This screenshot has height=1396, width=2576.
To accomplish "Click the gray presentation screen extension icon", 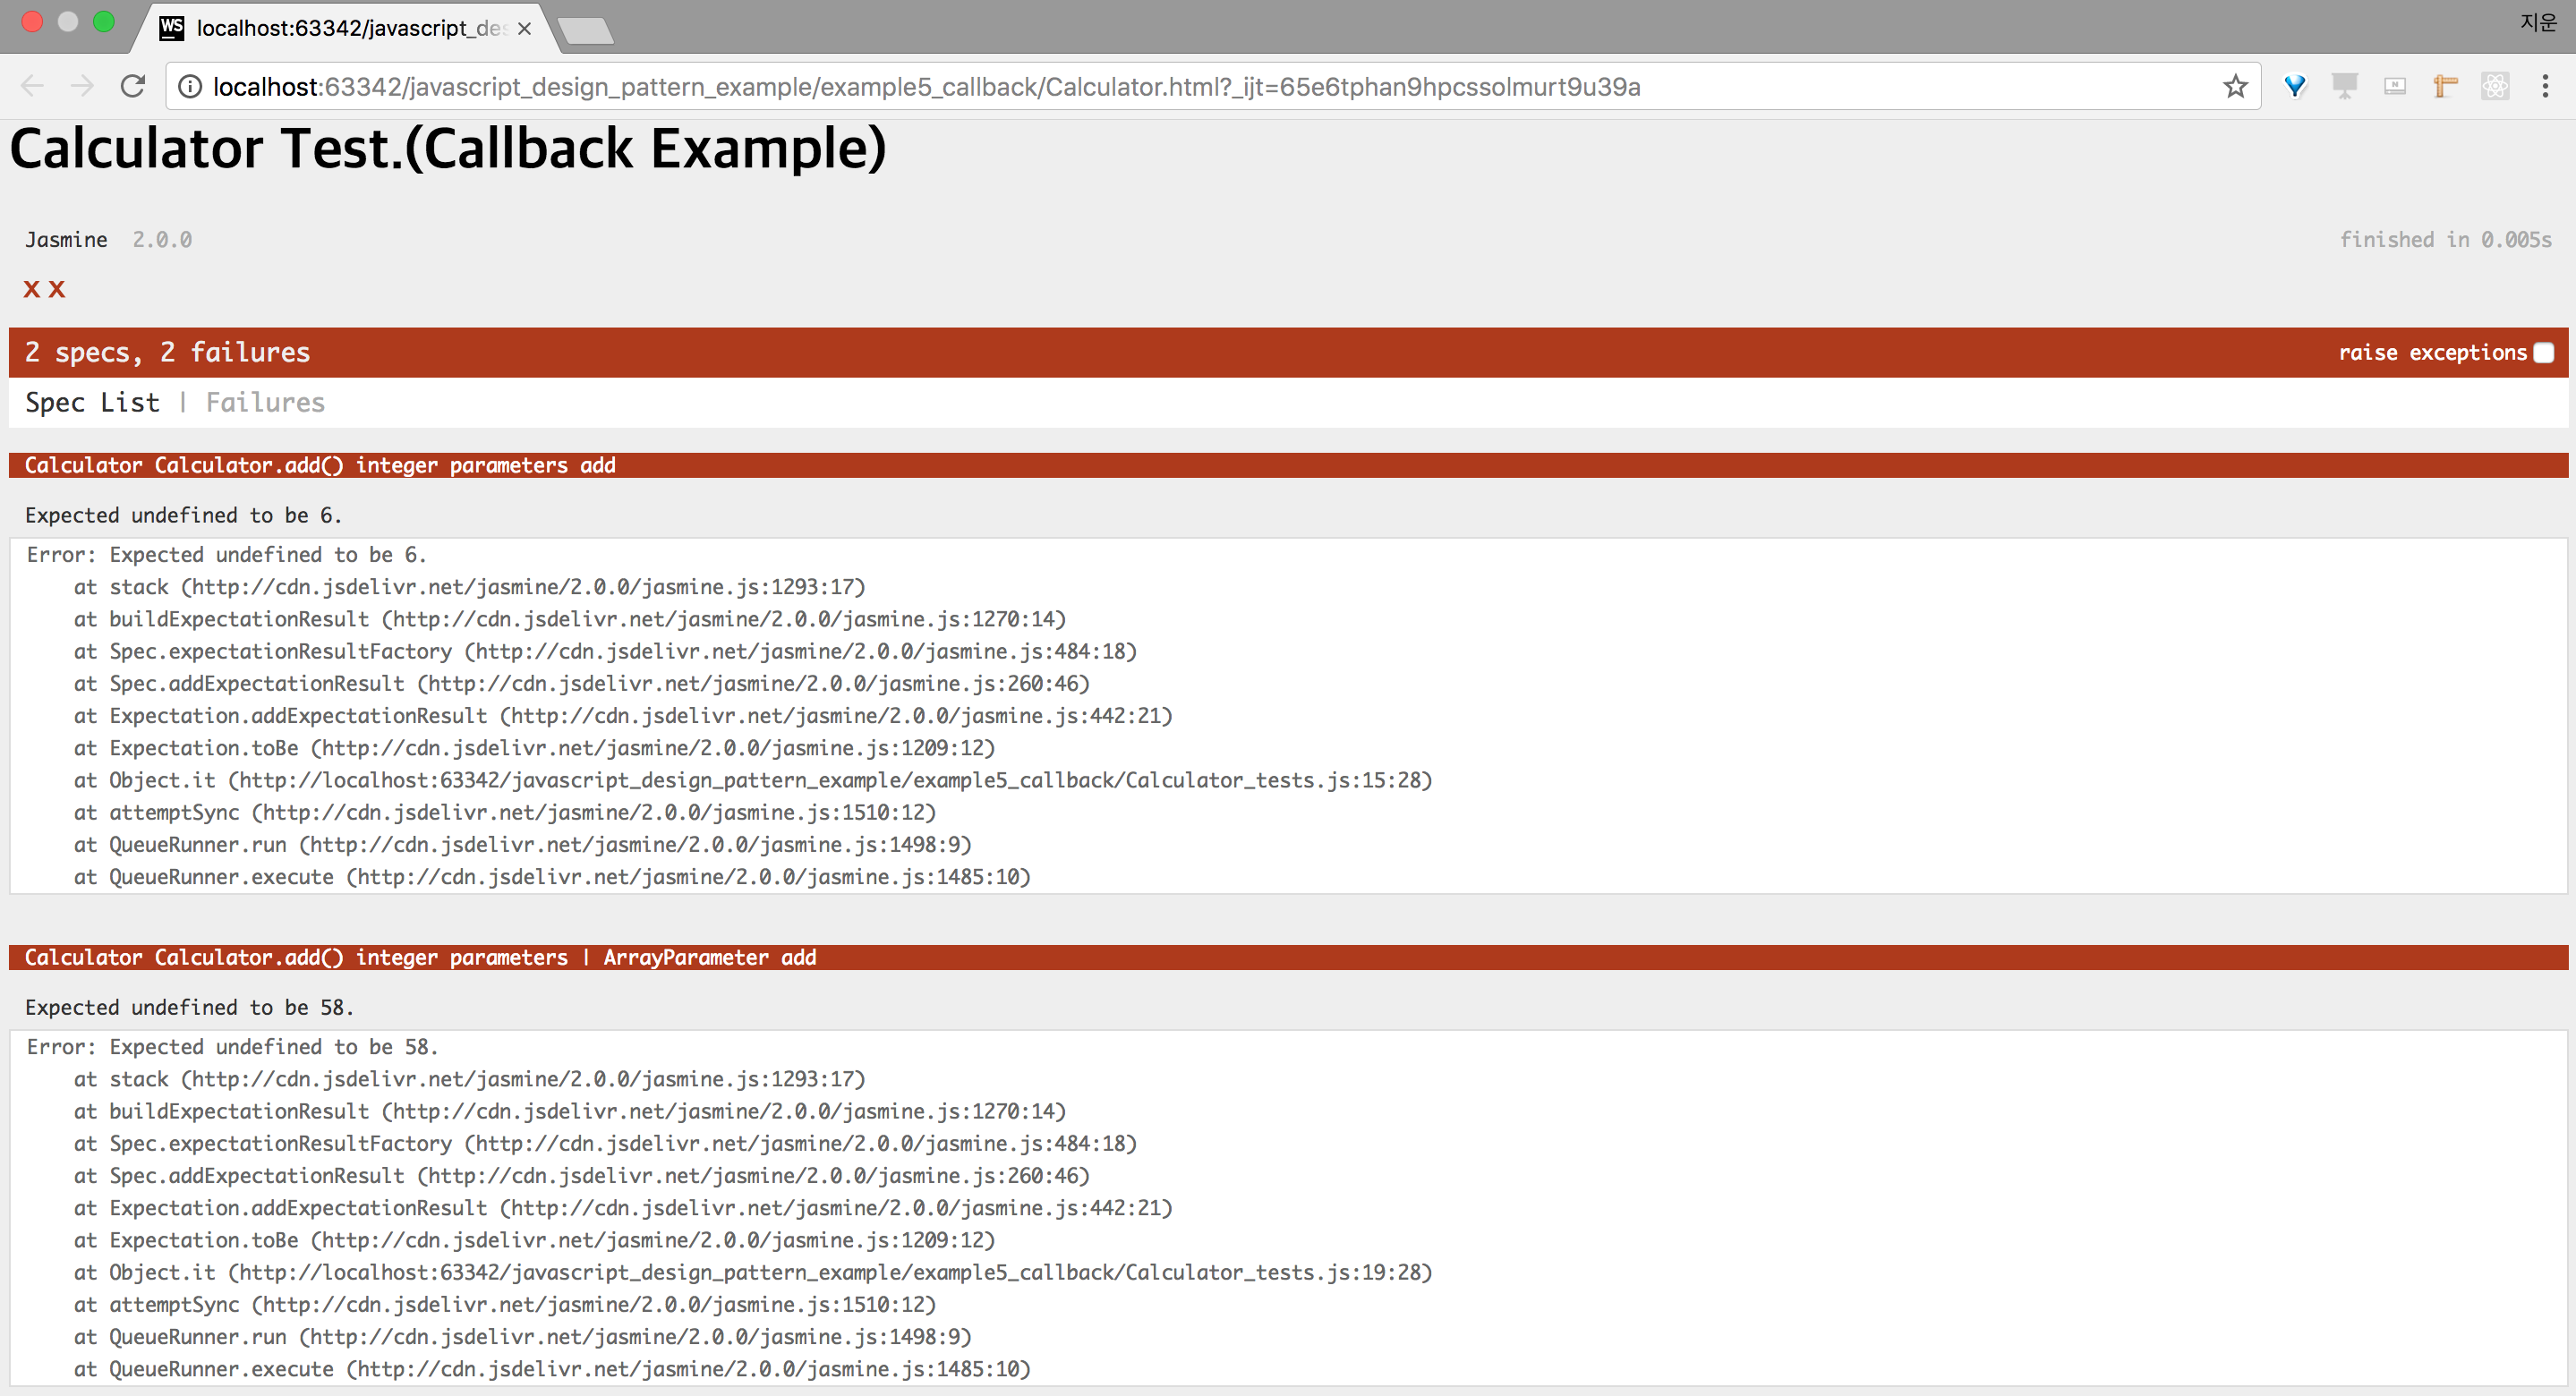I will coord(2345,87).
